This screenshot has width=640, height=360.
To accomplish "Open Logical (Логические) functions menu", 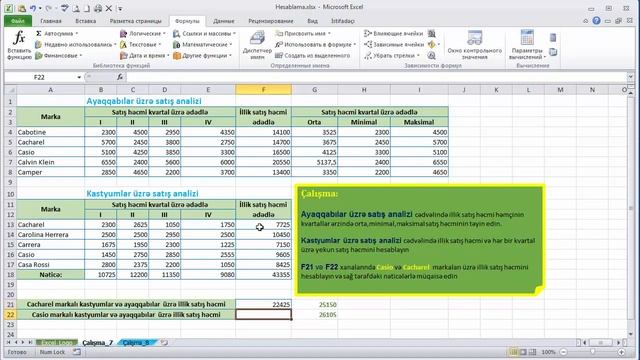I will click(143, 33).
